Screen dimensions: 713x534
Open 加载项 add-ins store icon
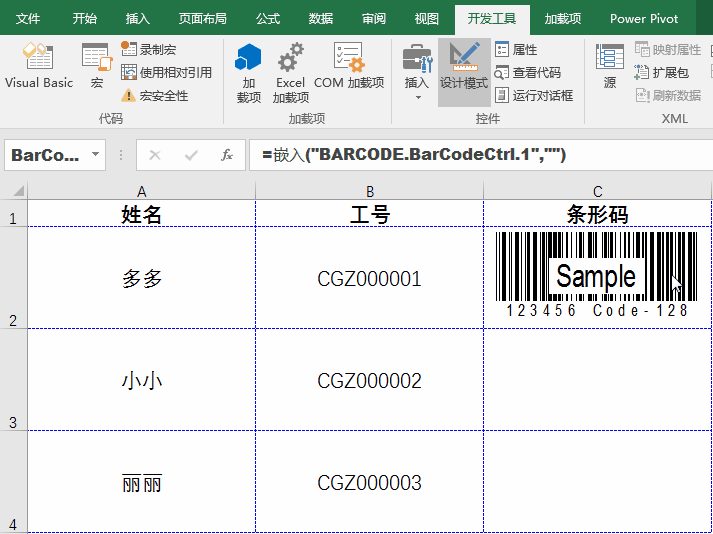pos(248,73)
